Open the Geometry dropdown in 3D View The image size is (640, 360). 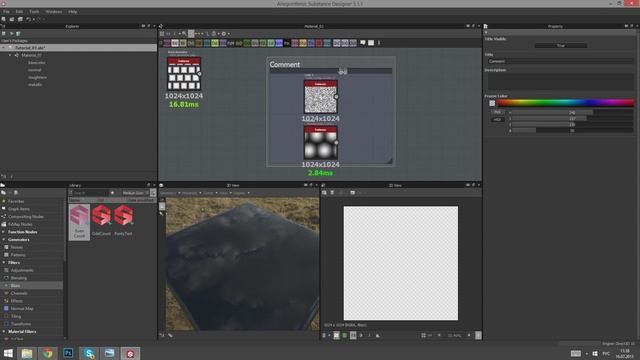click(170, 193)
